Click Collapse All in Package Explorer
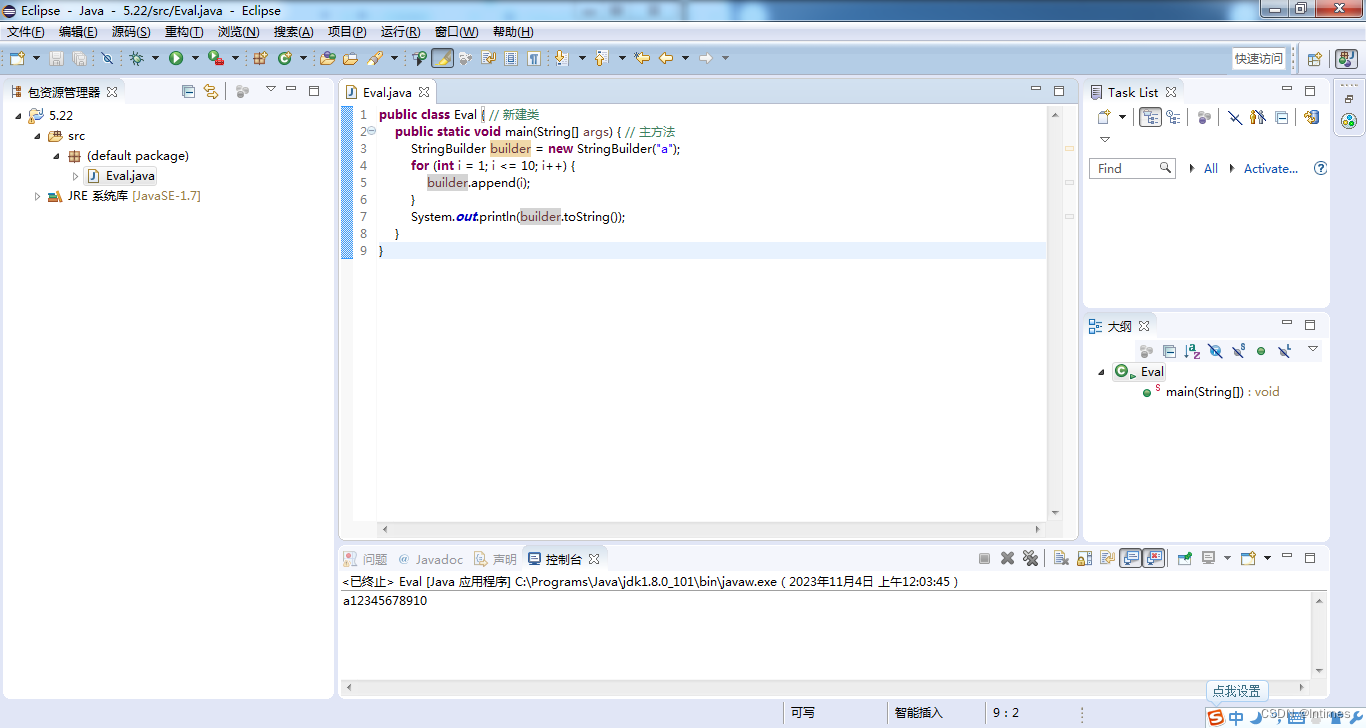This screenshot has height=728, width=1366. point(188,91)
